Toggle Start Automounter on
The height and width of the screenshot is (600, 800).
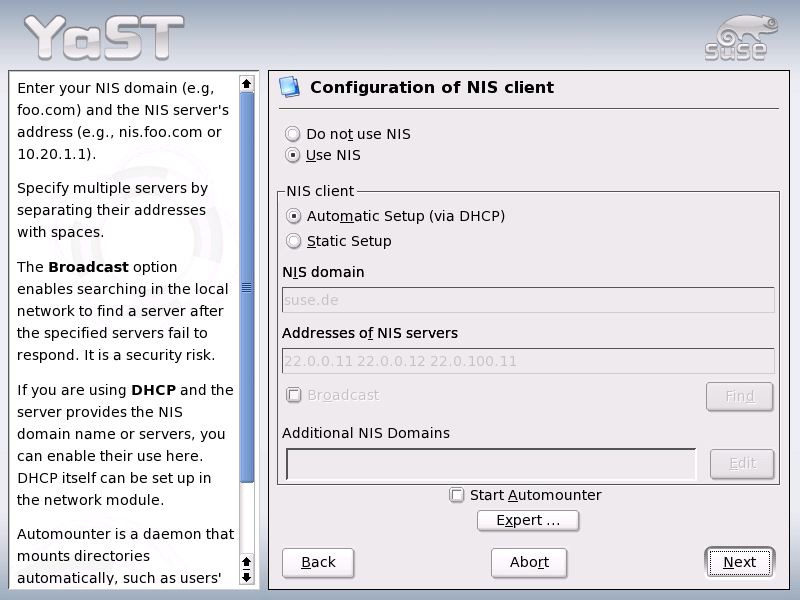[x=456, y=494]
